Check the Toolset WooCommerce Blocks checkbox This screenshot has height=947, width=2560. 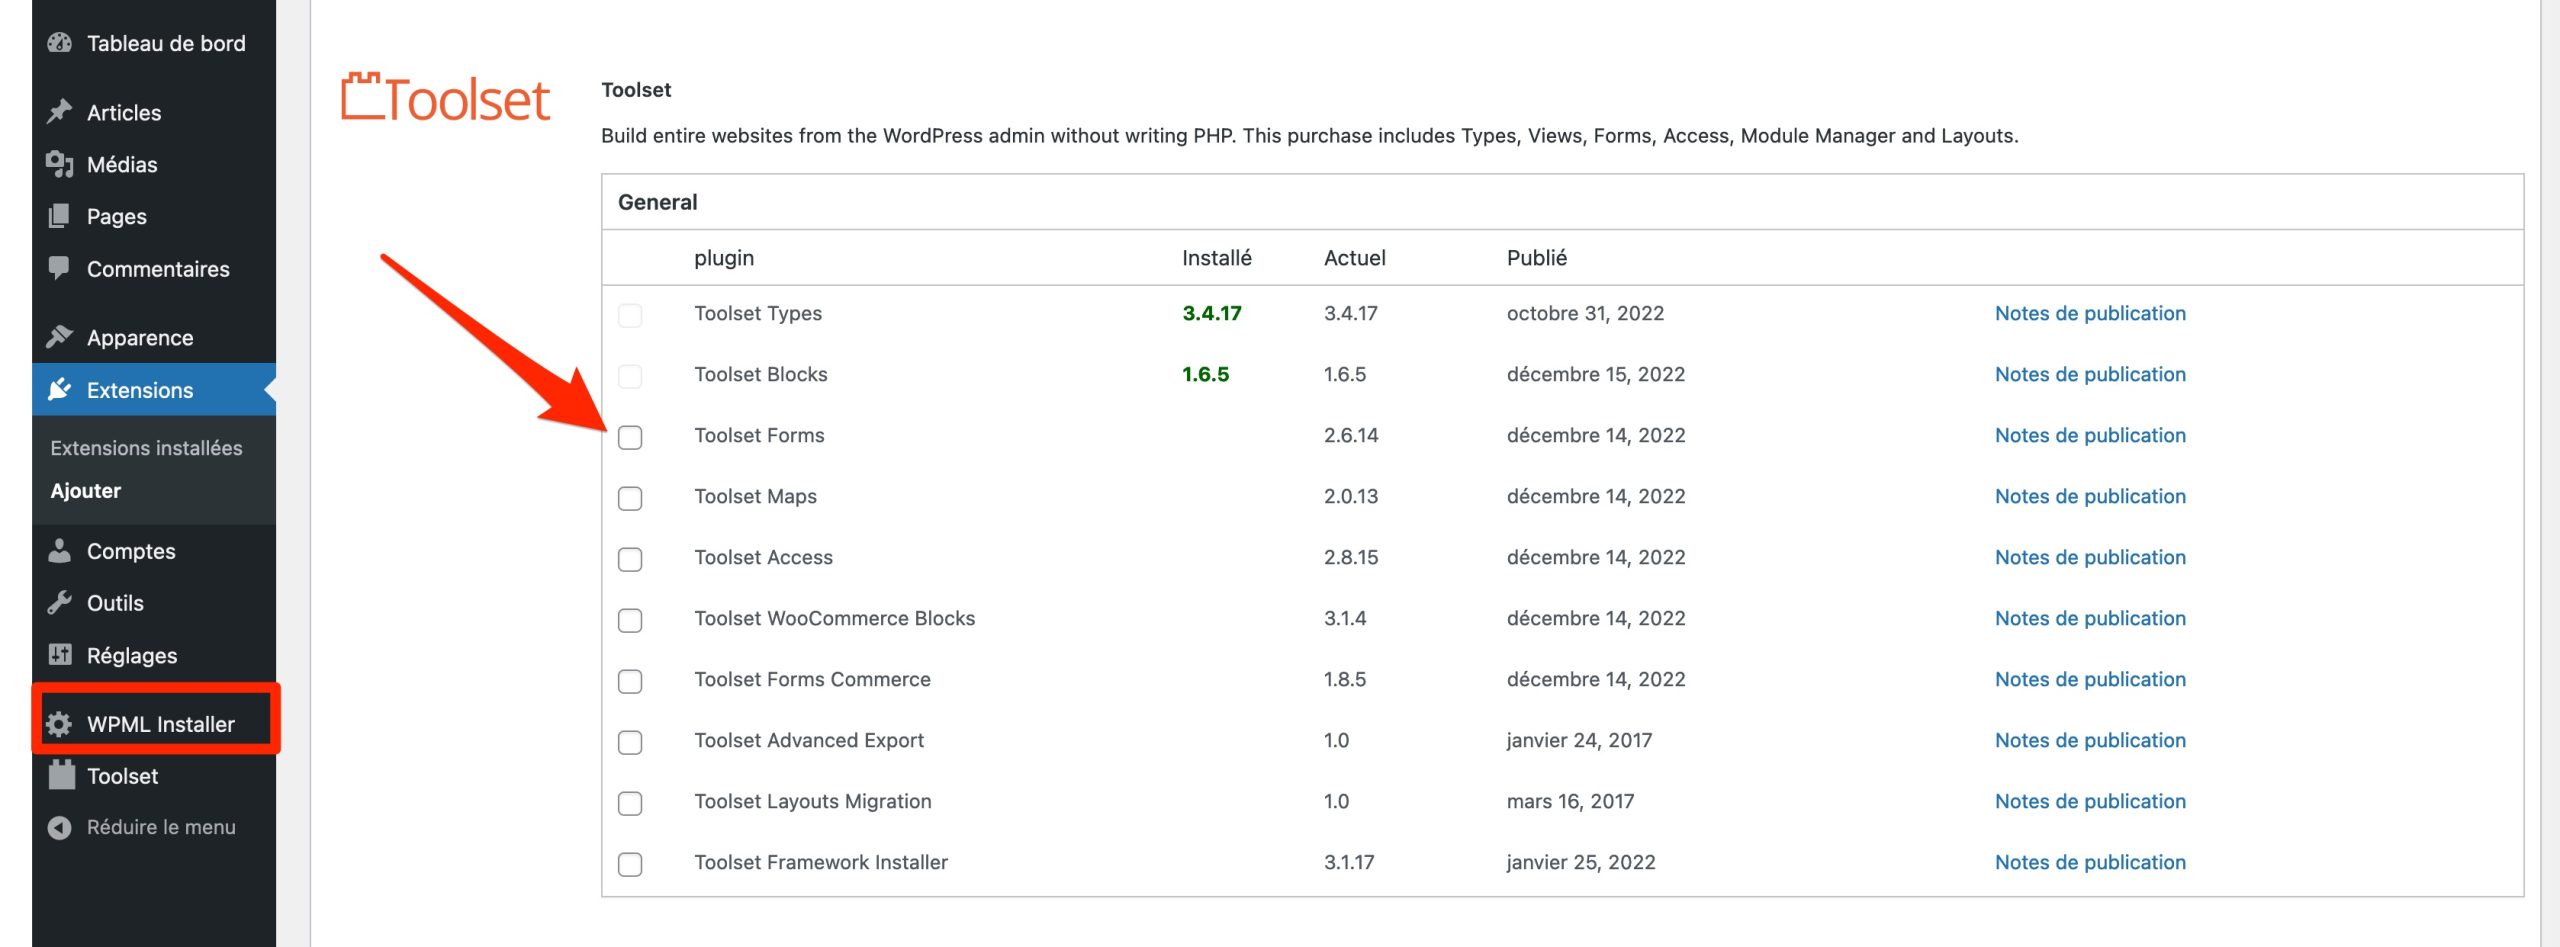630,620
